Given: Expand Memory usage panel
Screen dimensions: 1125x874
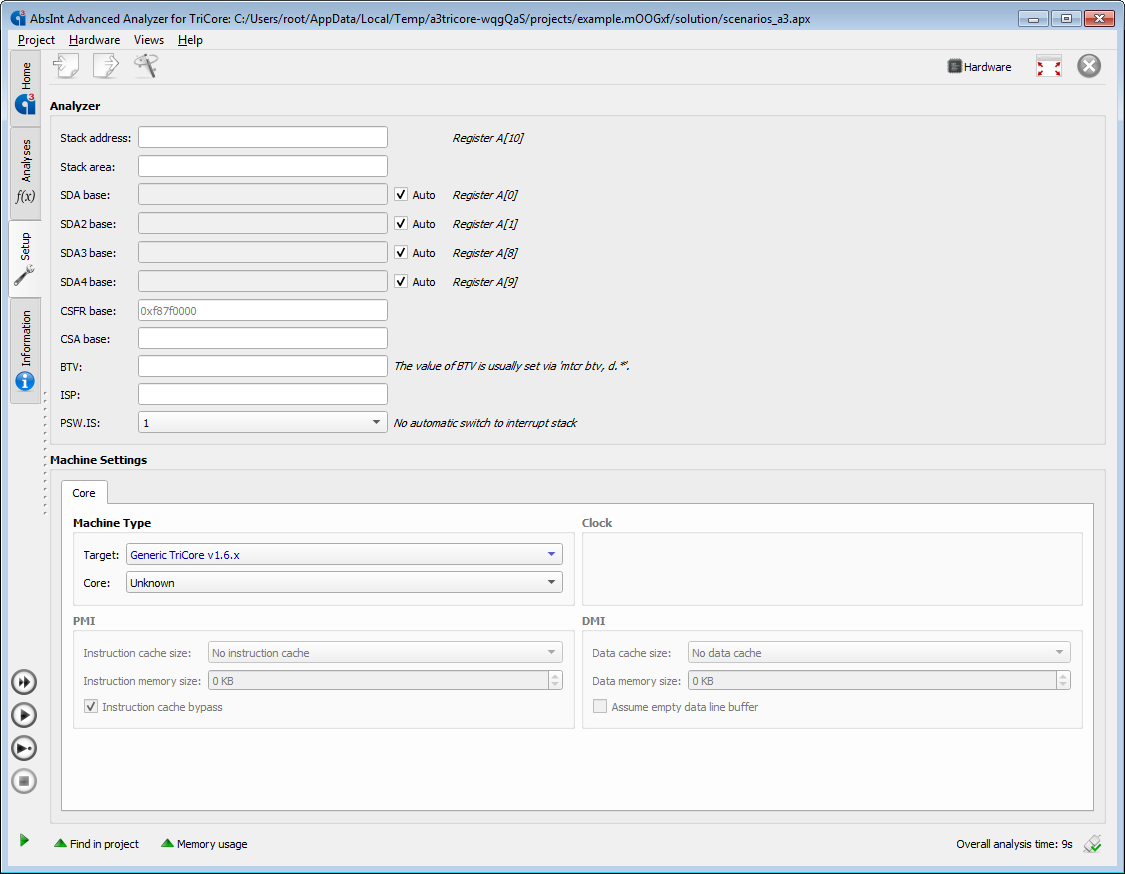Looking at the screenshot, I should pos(204,844).
